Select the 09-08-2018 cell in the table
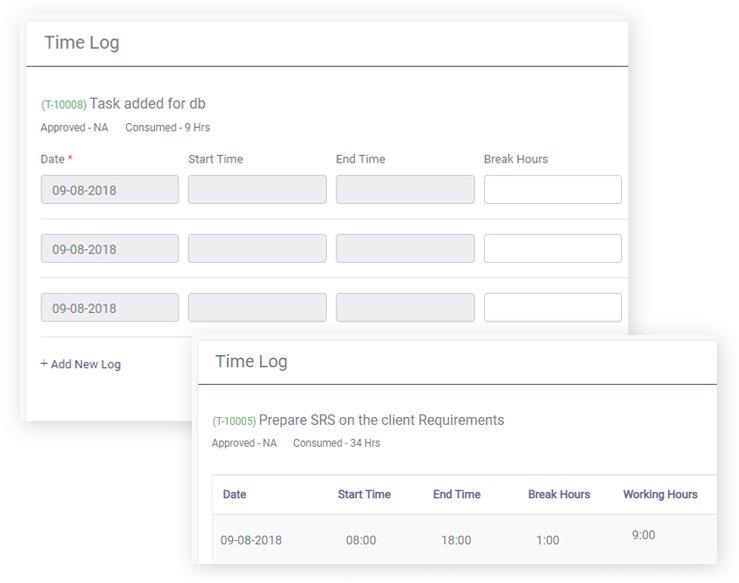The height and width of the screenshot is (583, 739). [x=251, y=540]
